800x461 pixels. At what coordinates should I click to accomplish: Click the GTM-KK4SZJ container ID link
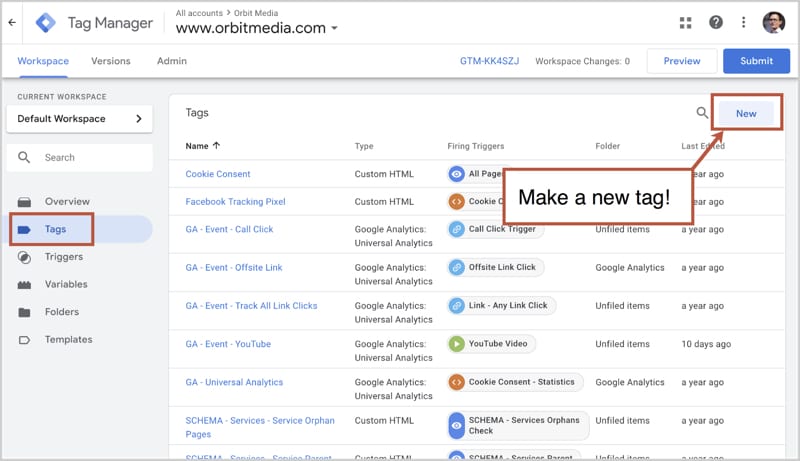(489, 61)
